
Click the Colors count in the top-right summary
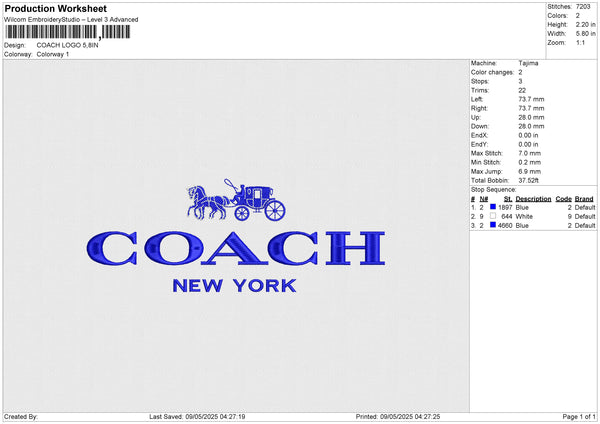point(578,16)
